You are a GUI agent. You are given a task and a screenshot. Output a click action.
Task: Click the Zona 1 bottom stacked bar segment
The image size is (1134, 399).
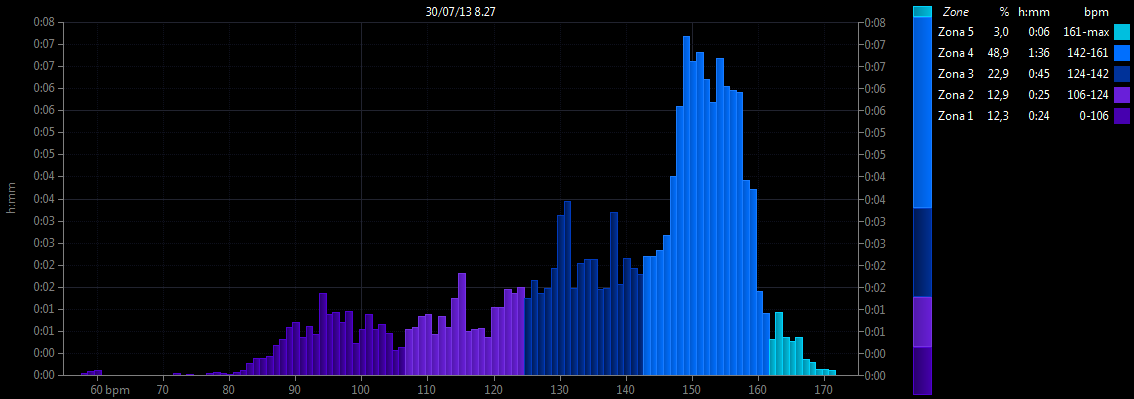[x=922, y=371]
